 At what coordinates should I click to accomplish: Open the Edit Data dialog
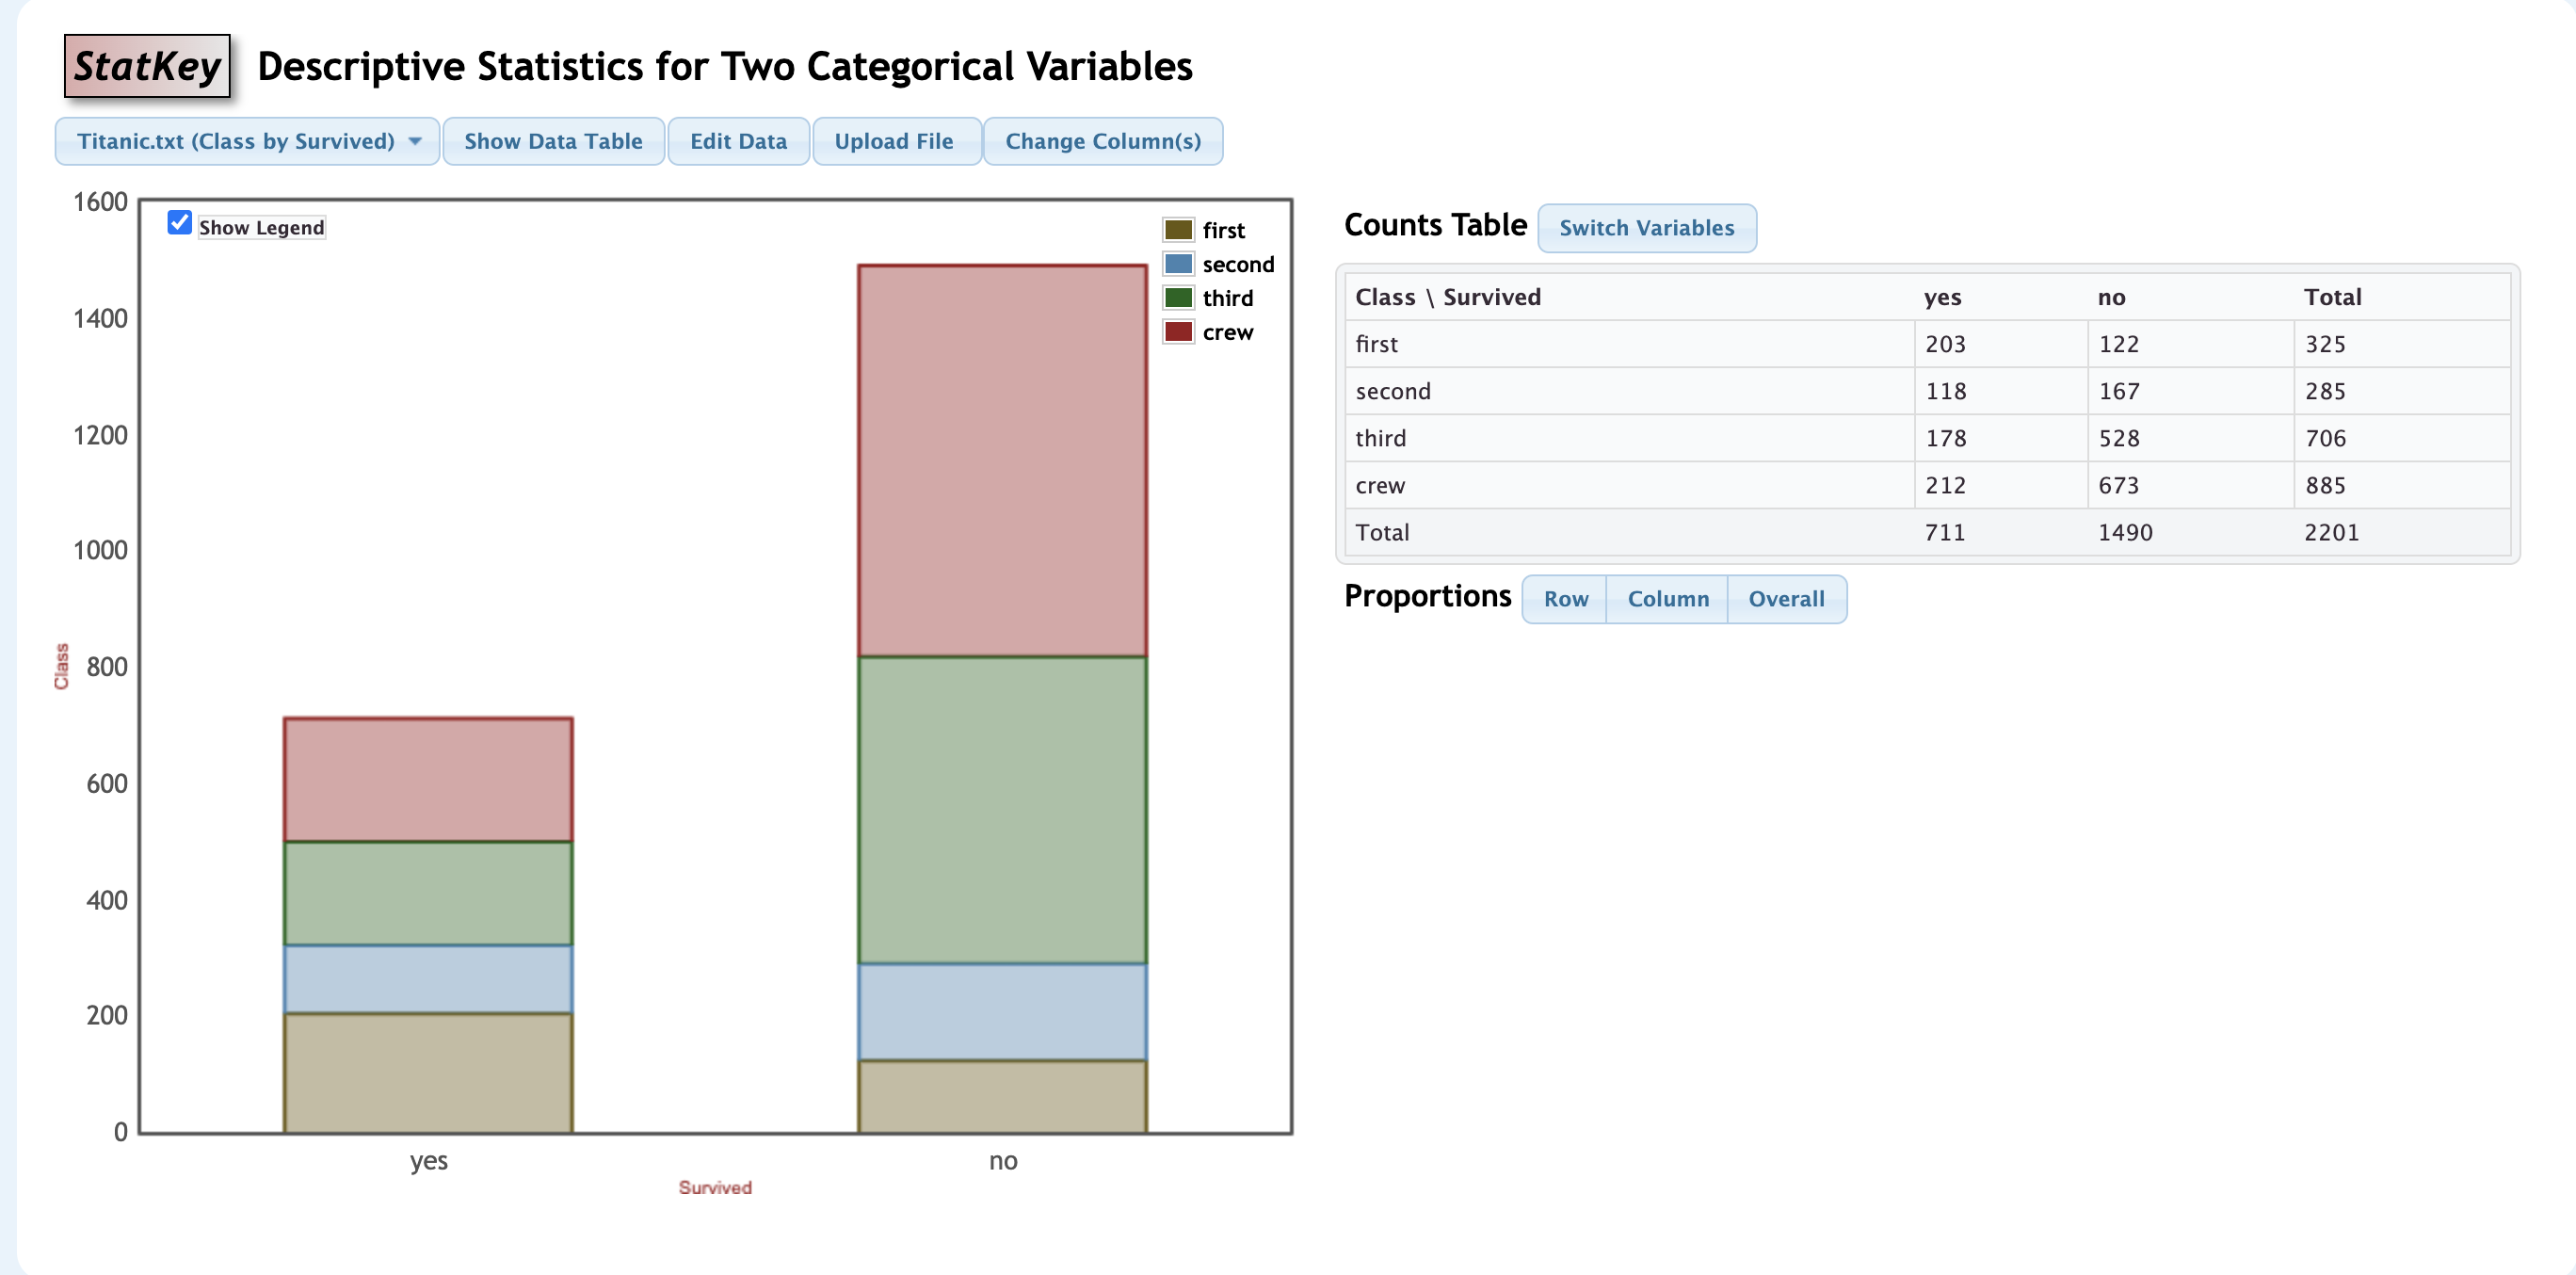coord(738,141)
